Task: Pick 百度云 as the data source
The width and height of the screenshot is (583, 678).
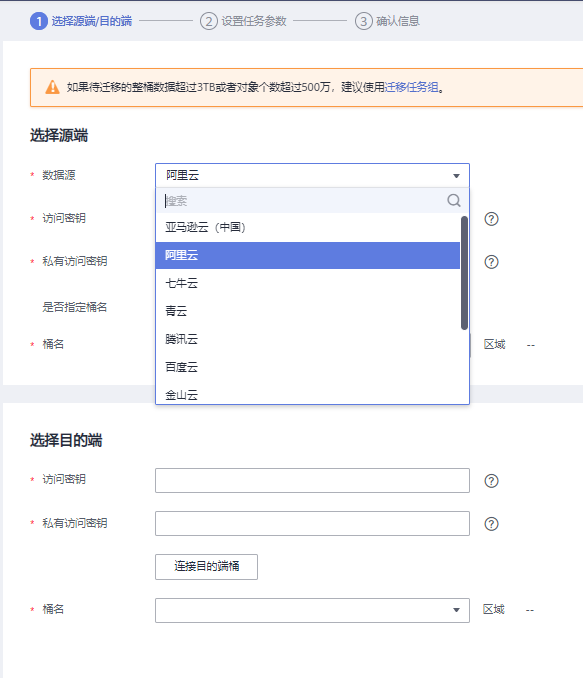Action: (308, 367)
